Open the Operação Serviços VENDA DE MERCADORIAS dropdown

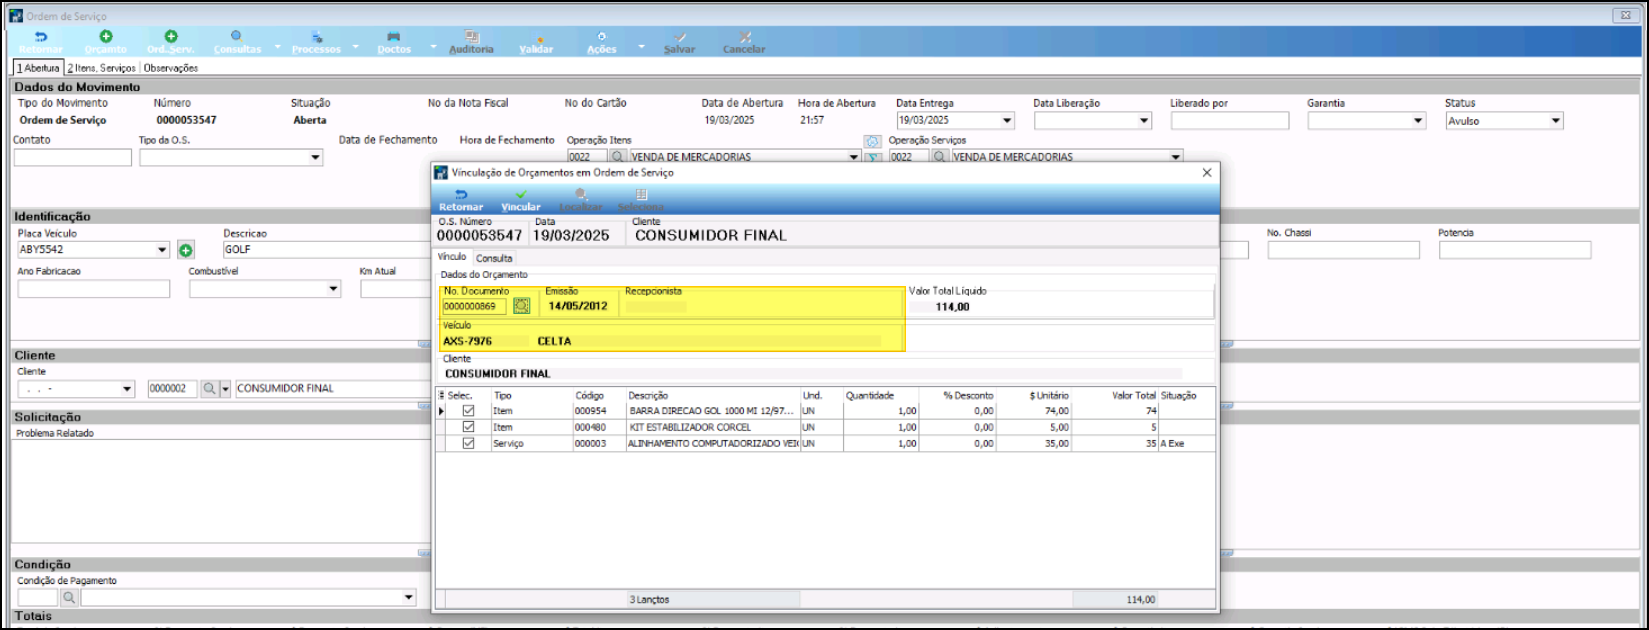[1176, 157]
